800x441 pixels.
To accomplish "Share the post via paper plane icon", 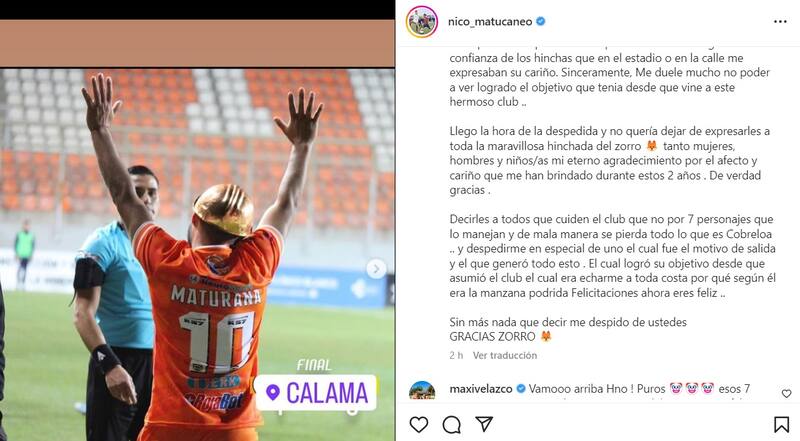I will tap(484, 424).
